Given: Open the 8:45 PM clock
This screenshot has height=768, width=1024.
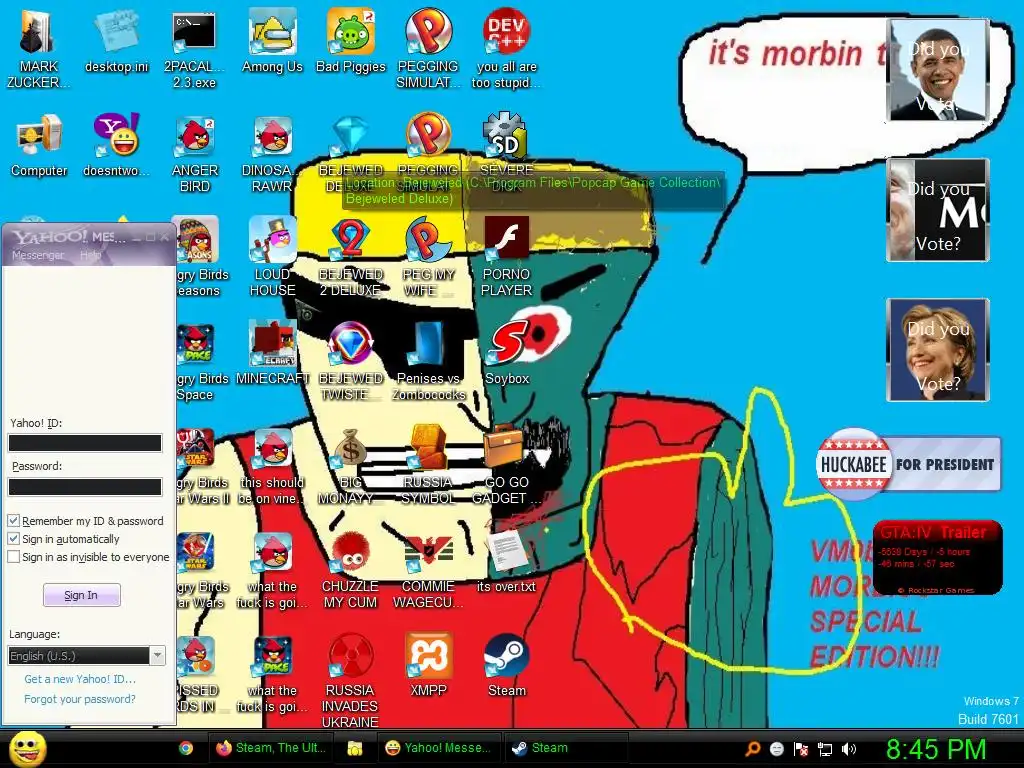Looking at the screenshot, I should pyautogui.click(x=936, y=749).
